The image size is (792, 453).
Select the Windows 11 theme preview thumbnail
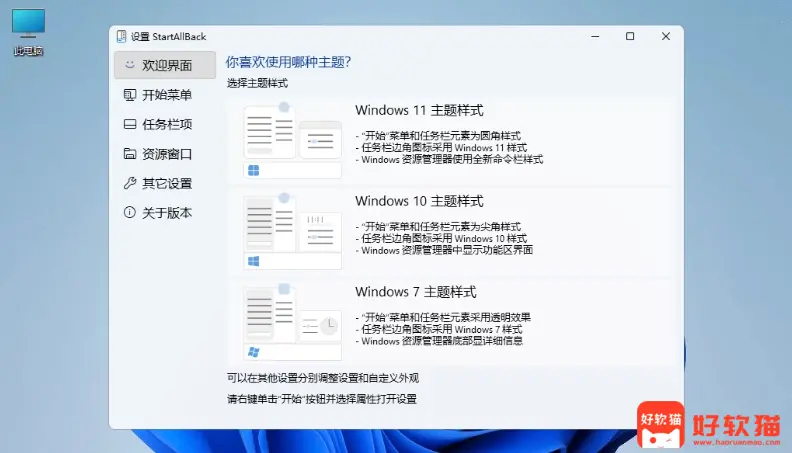pyautogui.click(x=292, y=140)
